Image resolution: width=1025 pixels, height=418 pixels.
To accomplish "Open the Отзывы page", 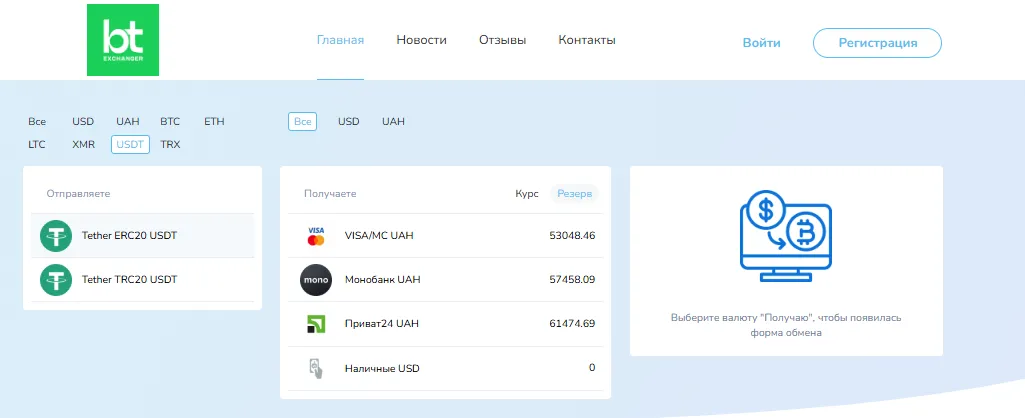I will coord(503,40).
